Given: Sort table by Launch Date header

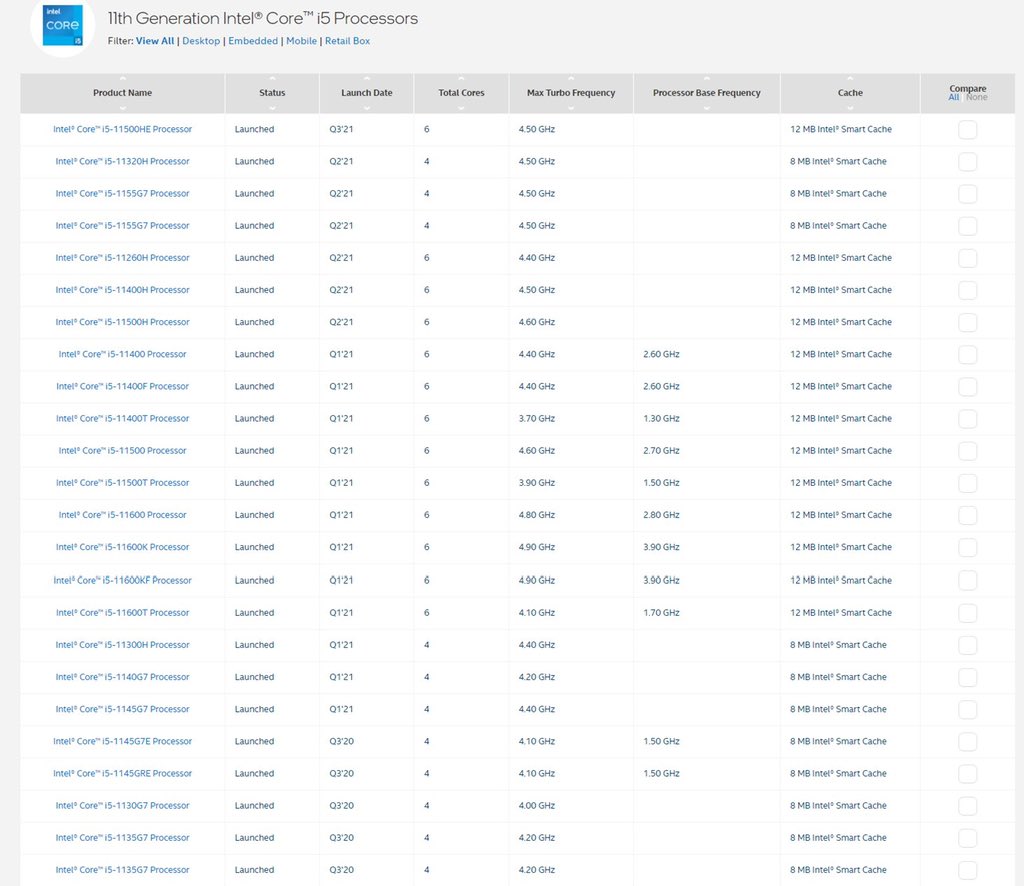Looking at the screenshot, I should pos(366,93).
